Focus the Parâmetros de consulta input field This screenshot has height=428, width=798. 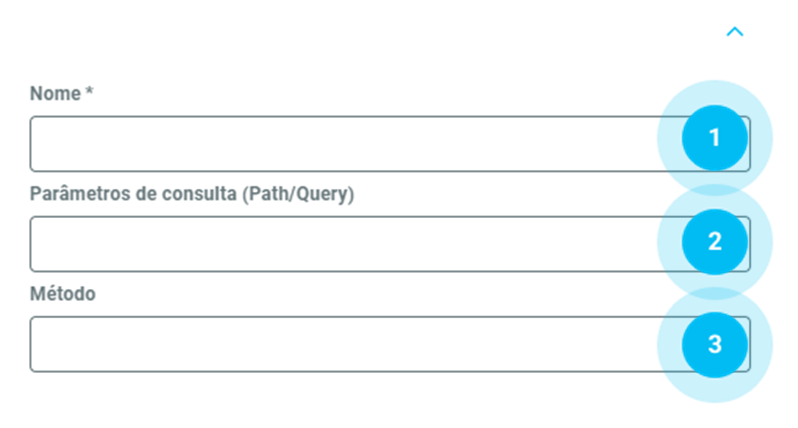point(340,244)
